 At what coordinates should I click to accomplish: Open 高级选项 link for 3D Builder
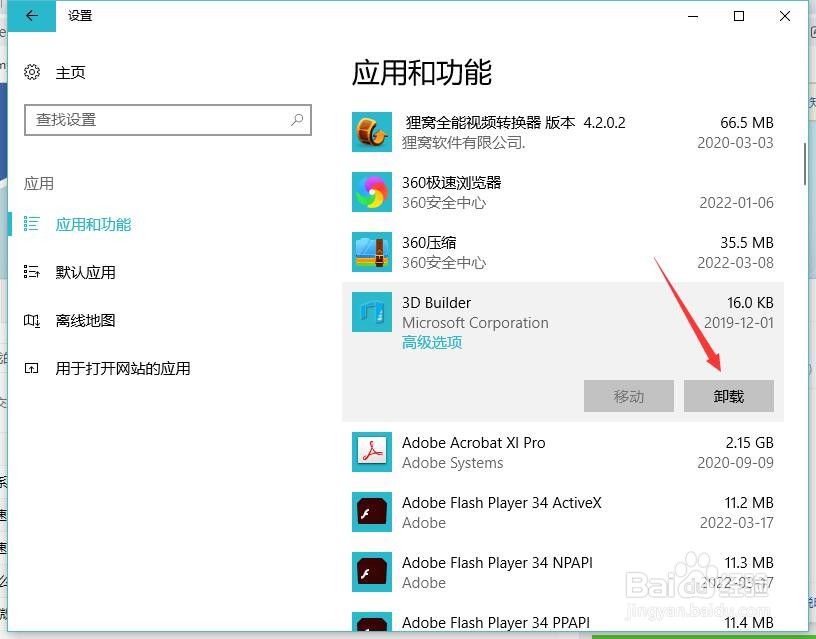(x=432, y=342)
